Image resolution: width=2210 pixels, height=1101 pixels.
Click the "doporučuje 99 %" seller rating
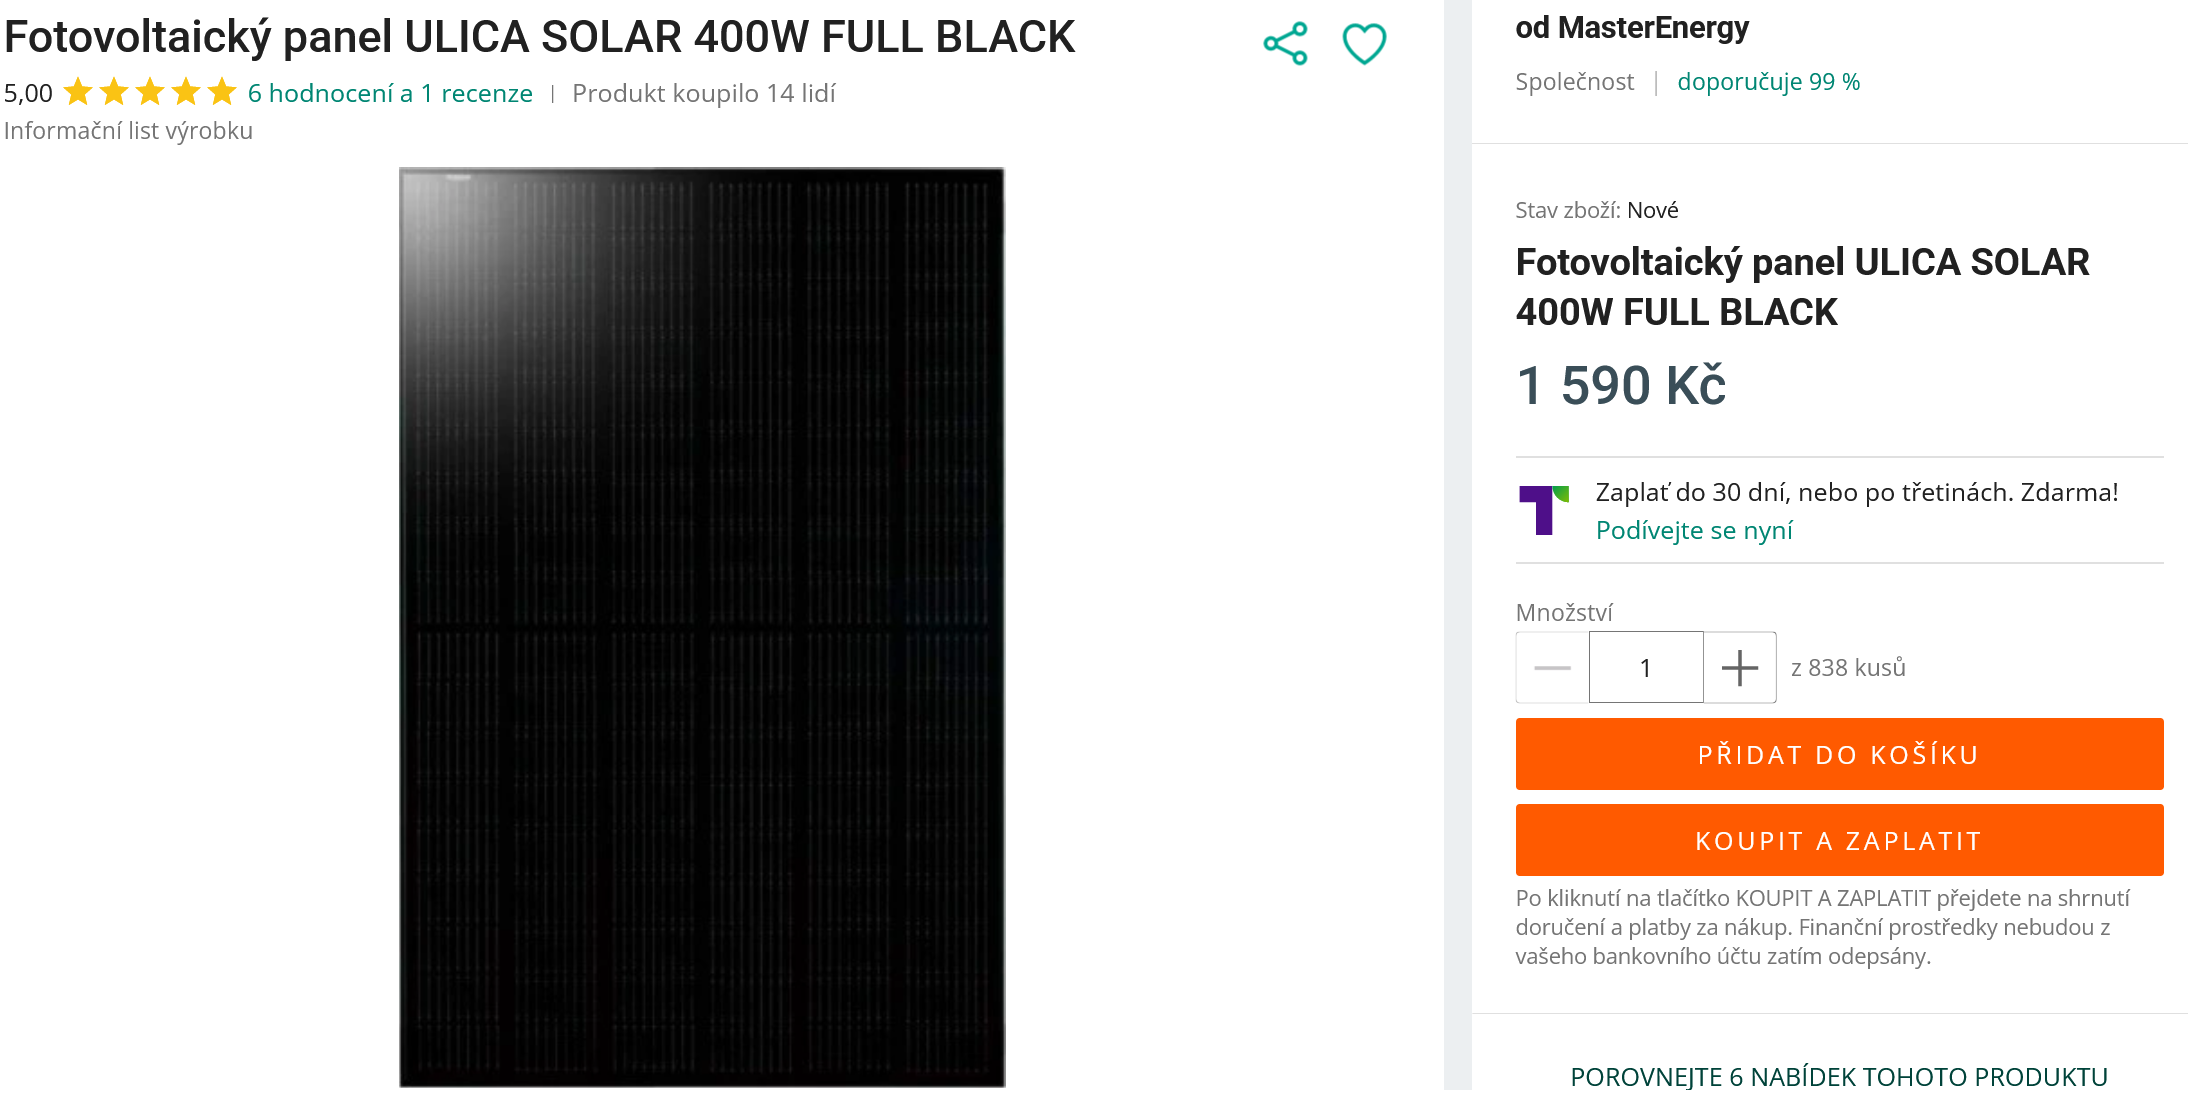pyautogui.click(x=1768, y=82)
